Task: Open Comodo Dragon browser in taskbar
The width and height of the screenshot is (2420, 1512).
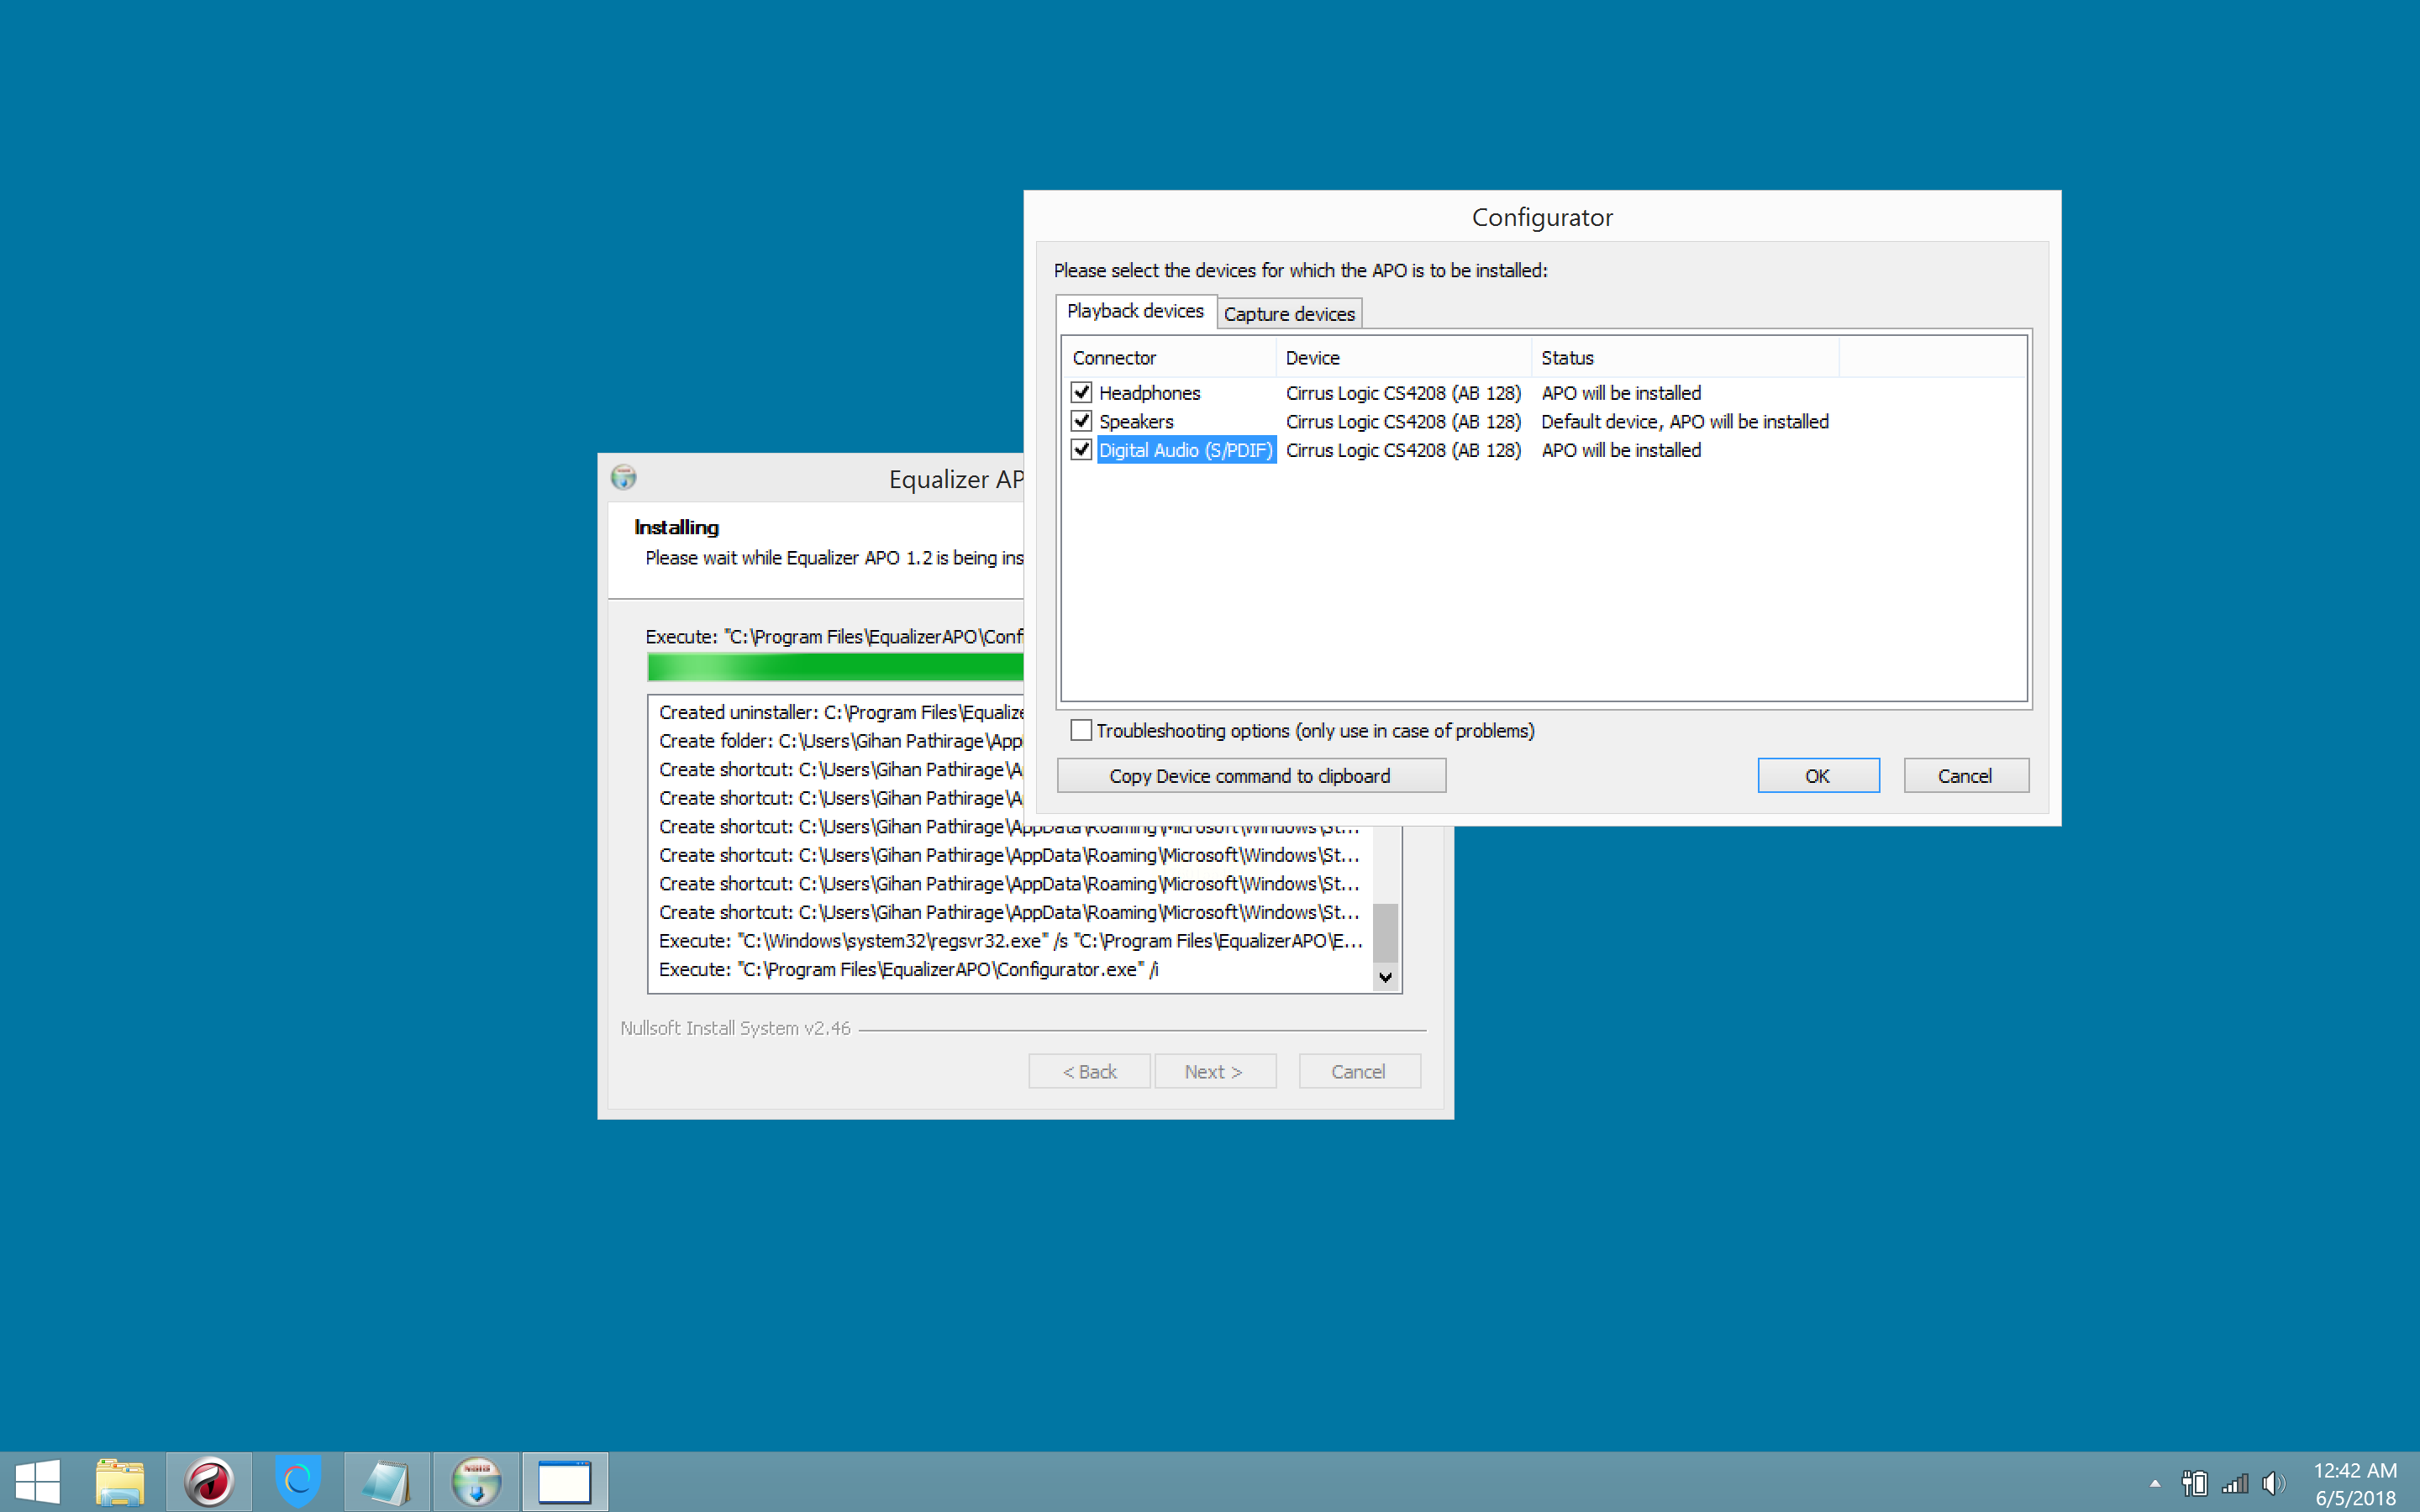Action: click(x=209, y=1481)
